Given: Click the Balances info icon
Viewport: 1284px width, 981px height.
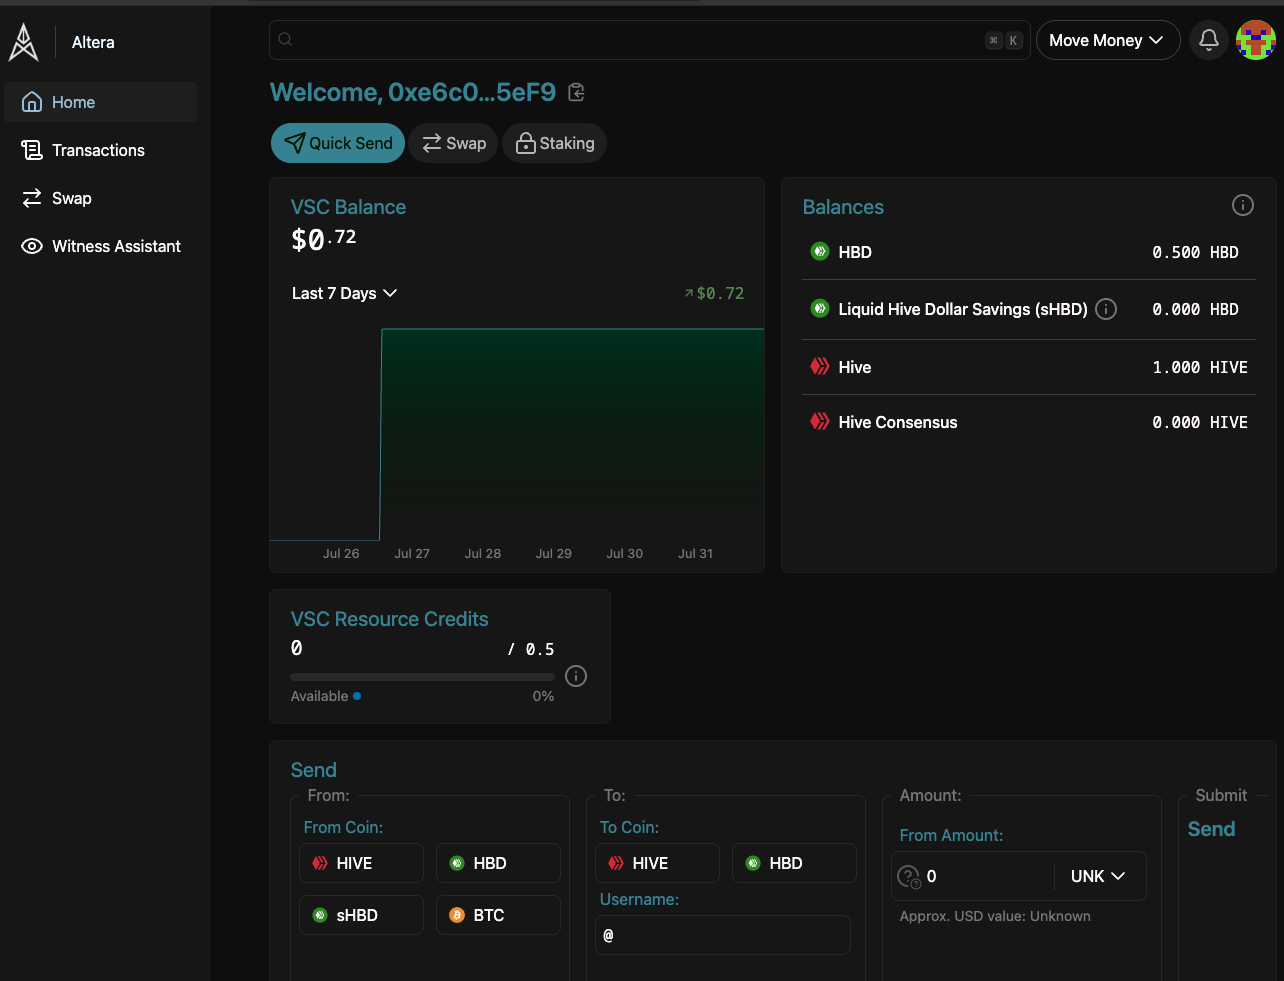Looking at the screenshot, I should tap(1242, 205).
